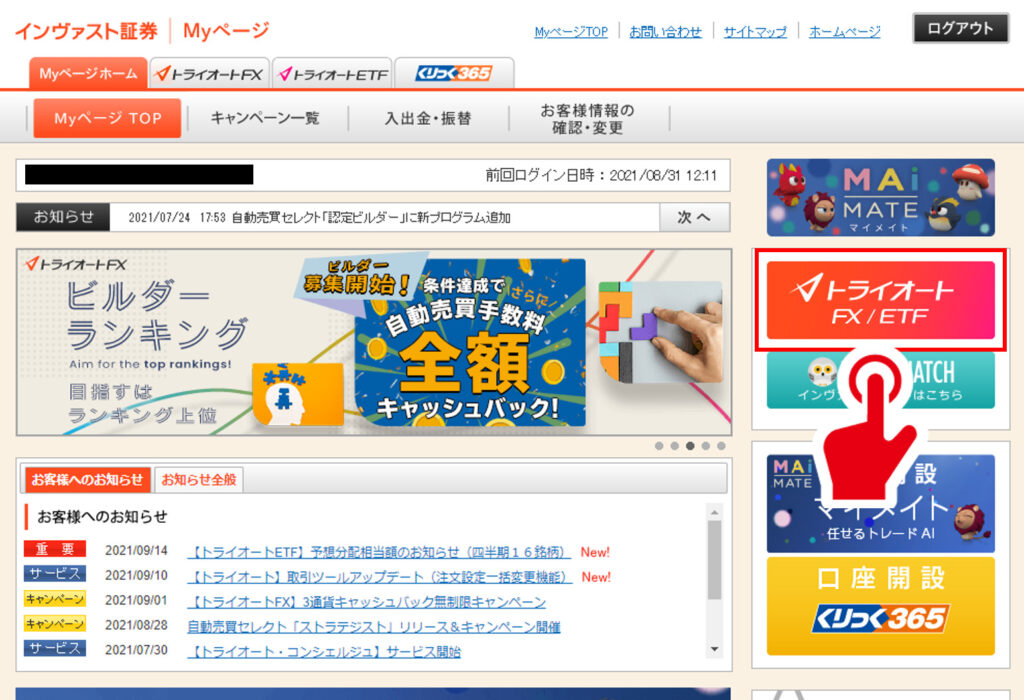Switch to the トライオートETF tab

331,74
